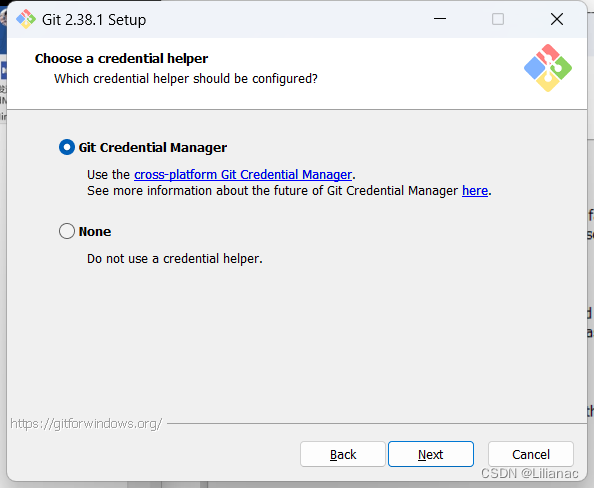The image size is (594, 488).
Task: Click 'Do not use a credential helper.' text
Action: [175, 258]
